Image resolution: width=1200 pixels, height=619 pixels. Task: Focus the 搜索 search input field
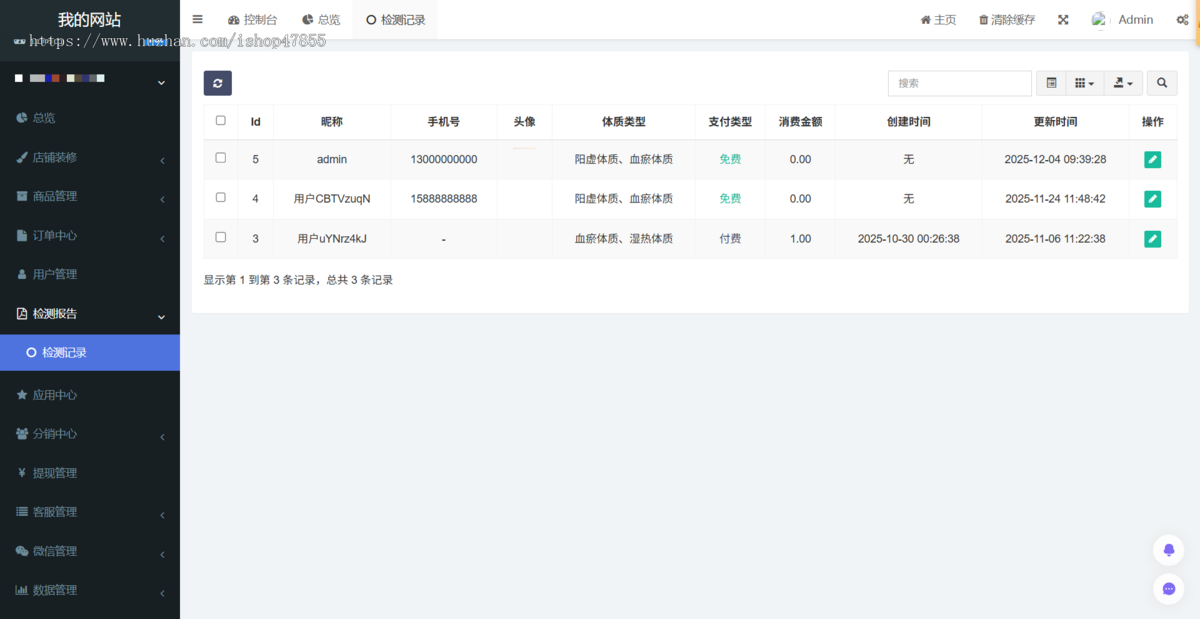coord(960,83)
